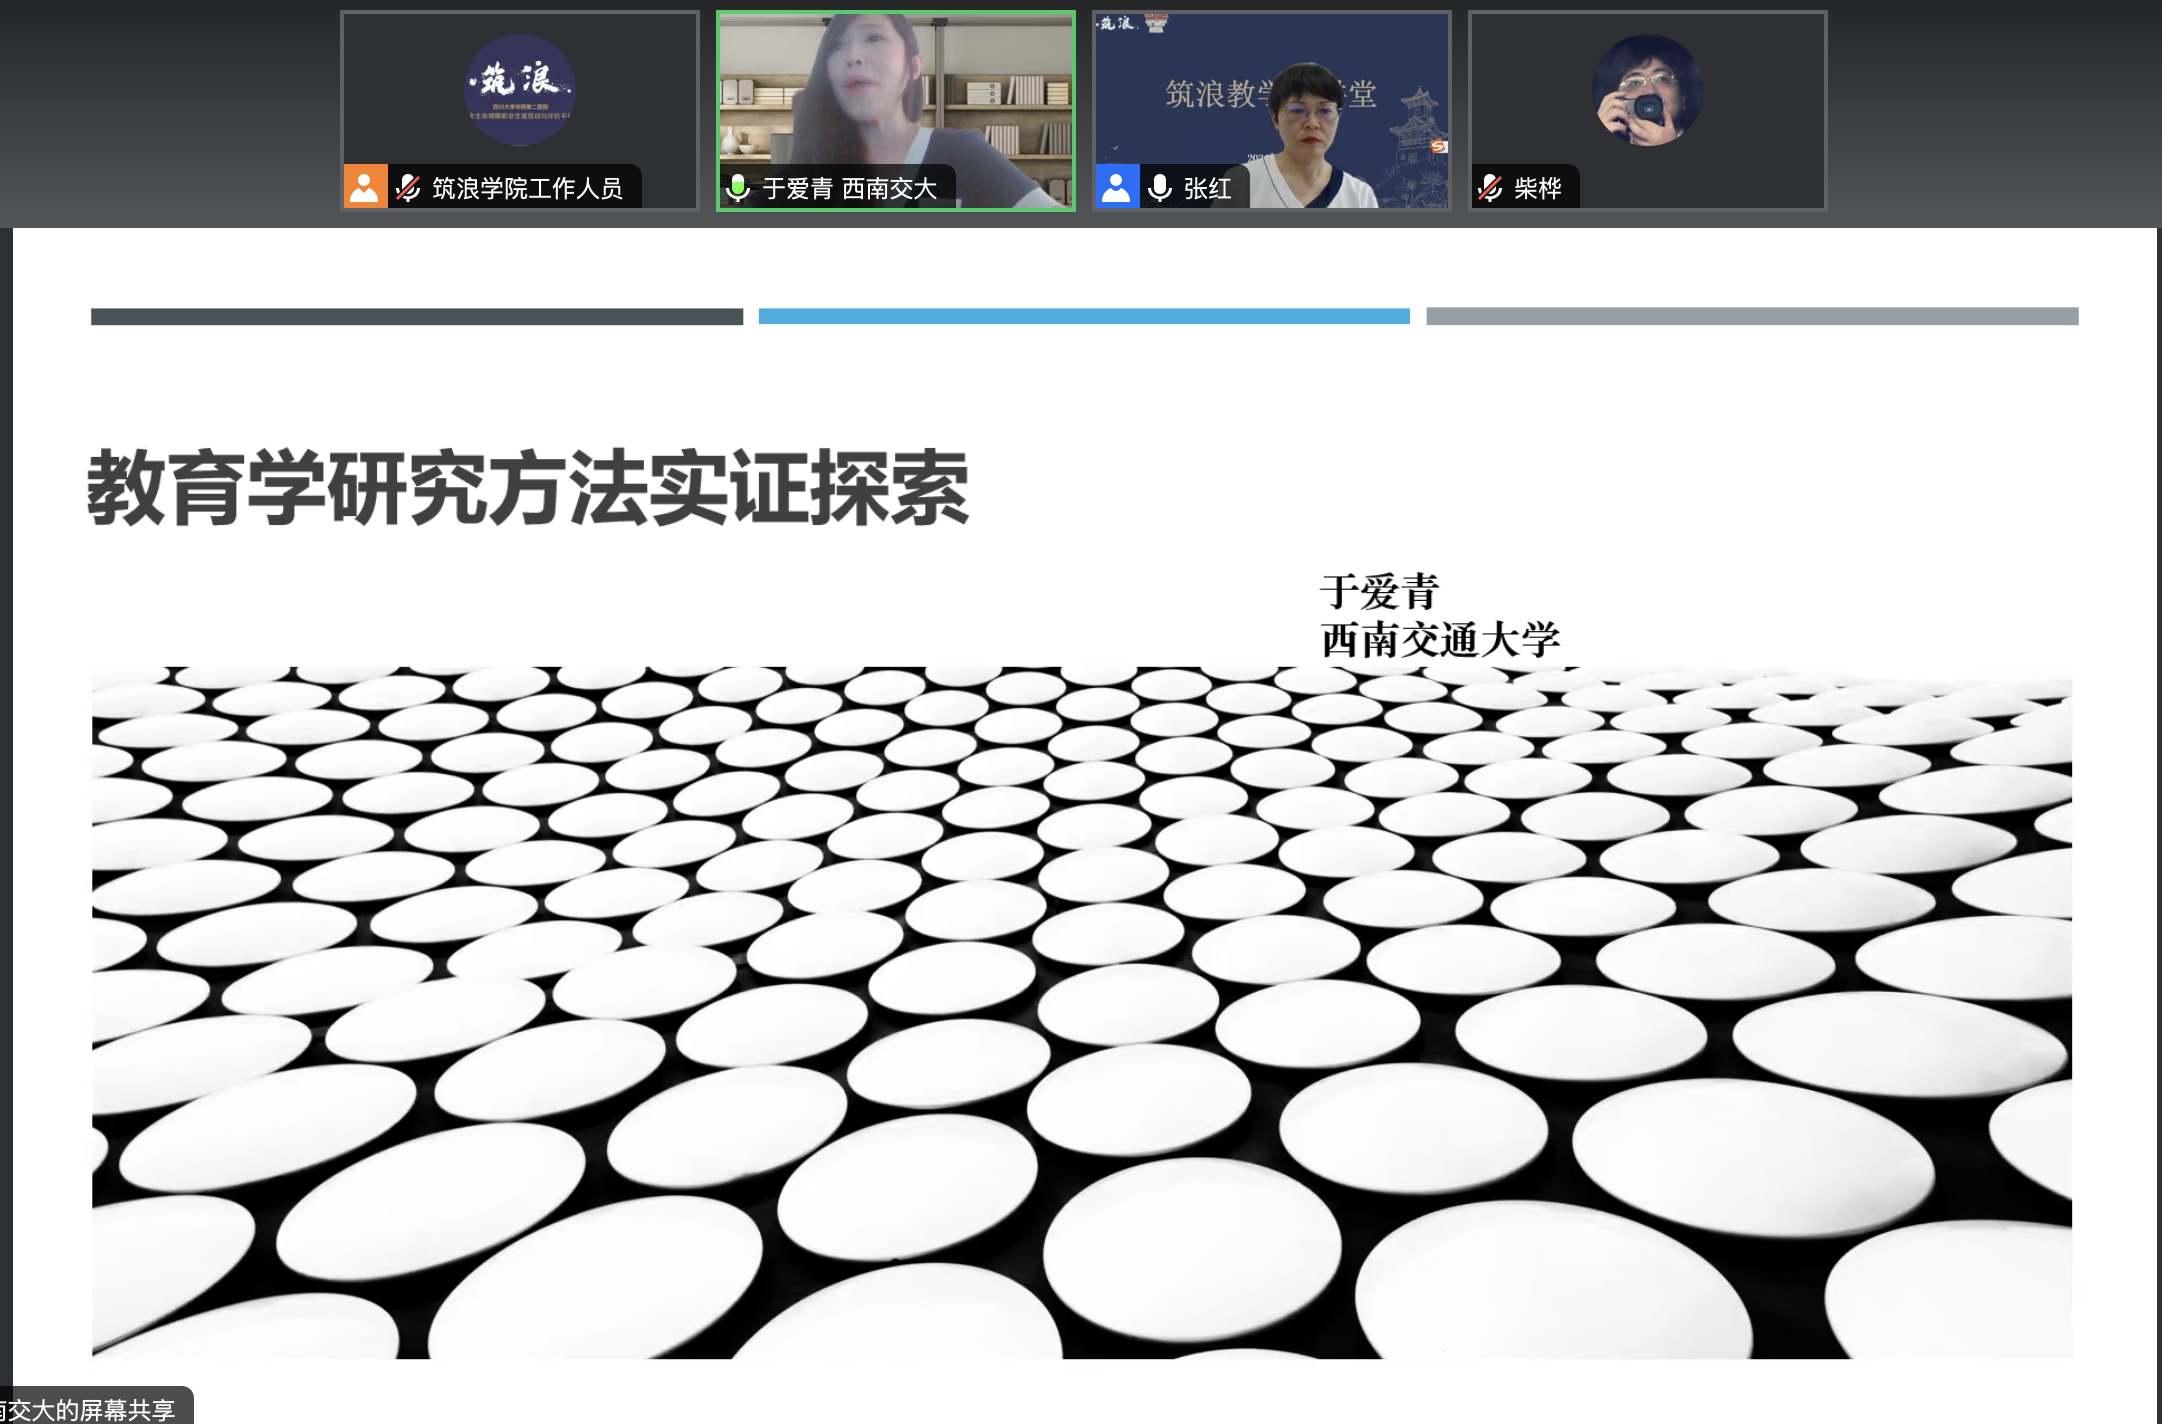2162x1424 pixels.
Task: Click the microphone icon next to 张红
Action: 1160,187
